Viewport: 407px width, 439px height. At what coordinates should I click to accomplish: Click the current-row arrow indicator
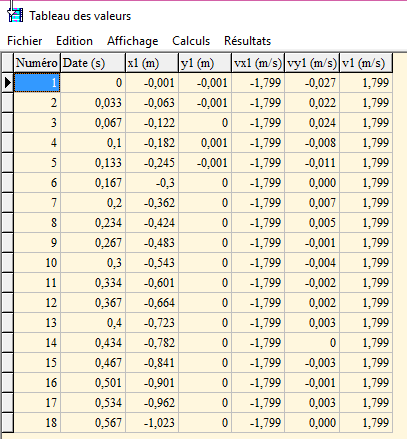(7, 83)
